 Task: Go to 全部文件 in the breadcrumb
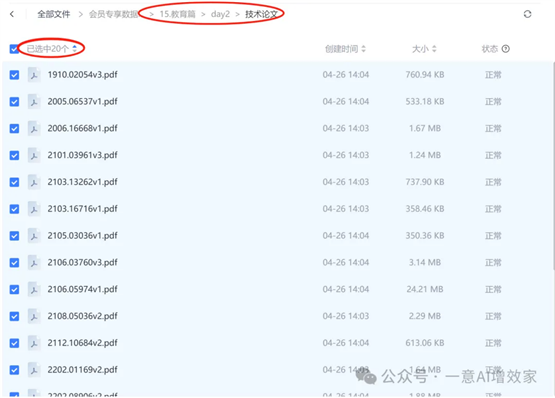click(x=54, y=14)
